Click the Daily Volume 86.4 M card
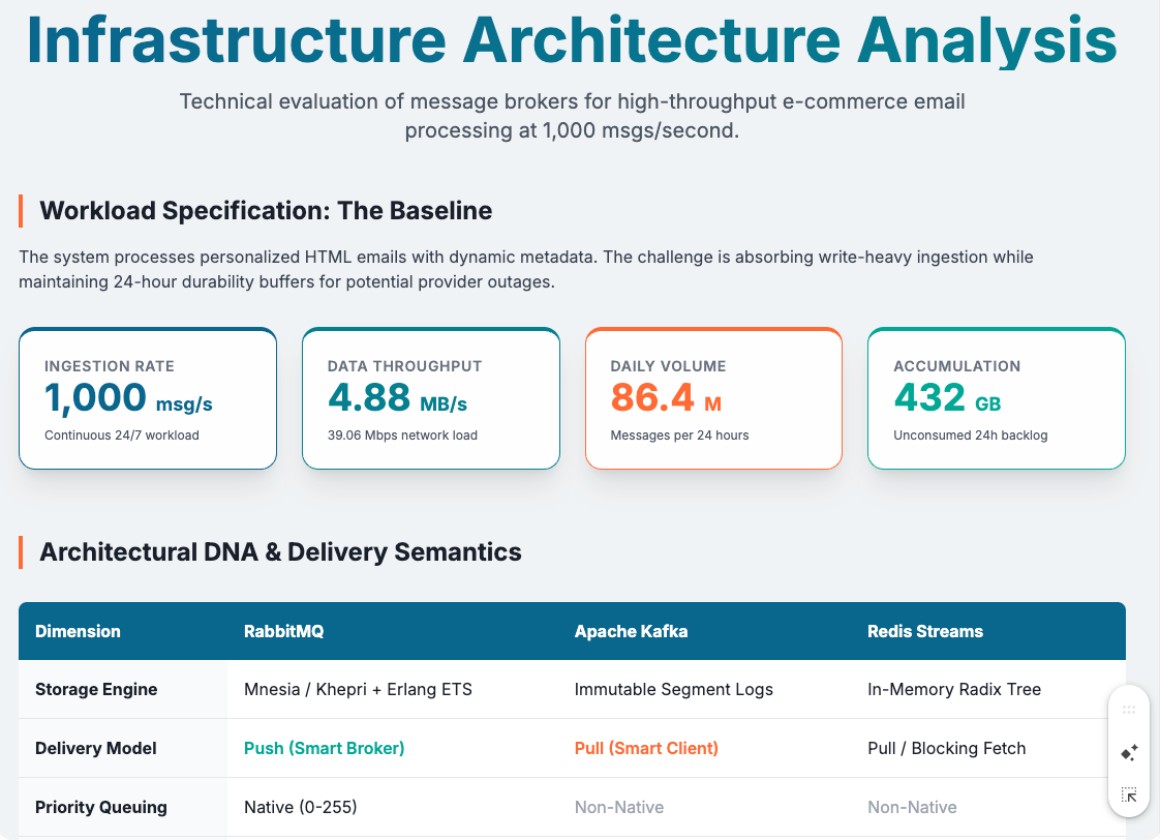 [x=714, y=398]
